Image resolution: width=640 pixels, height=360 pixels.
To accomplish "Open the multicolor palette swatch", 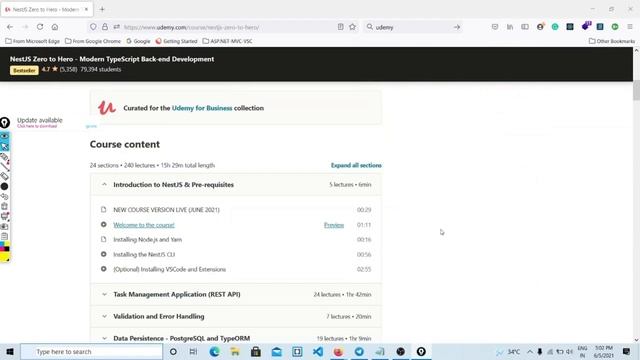I will click(x=4, y=247).
